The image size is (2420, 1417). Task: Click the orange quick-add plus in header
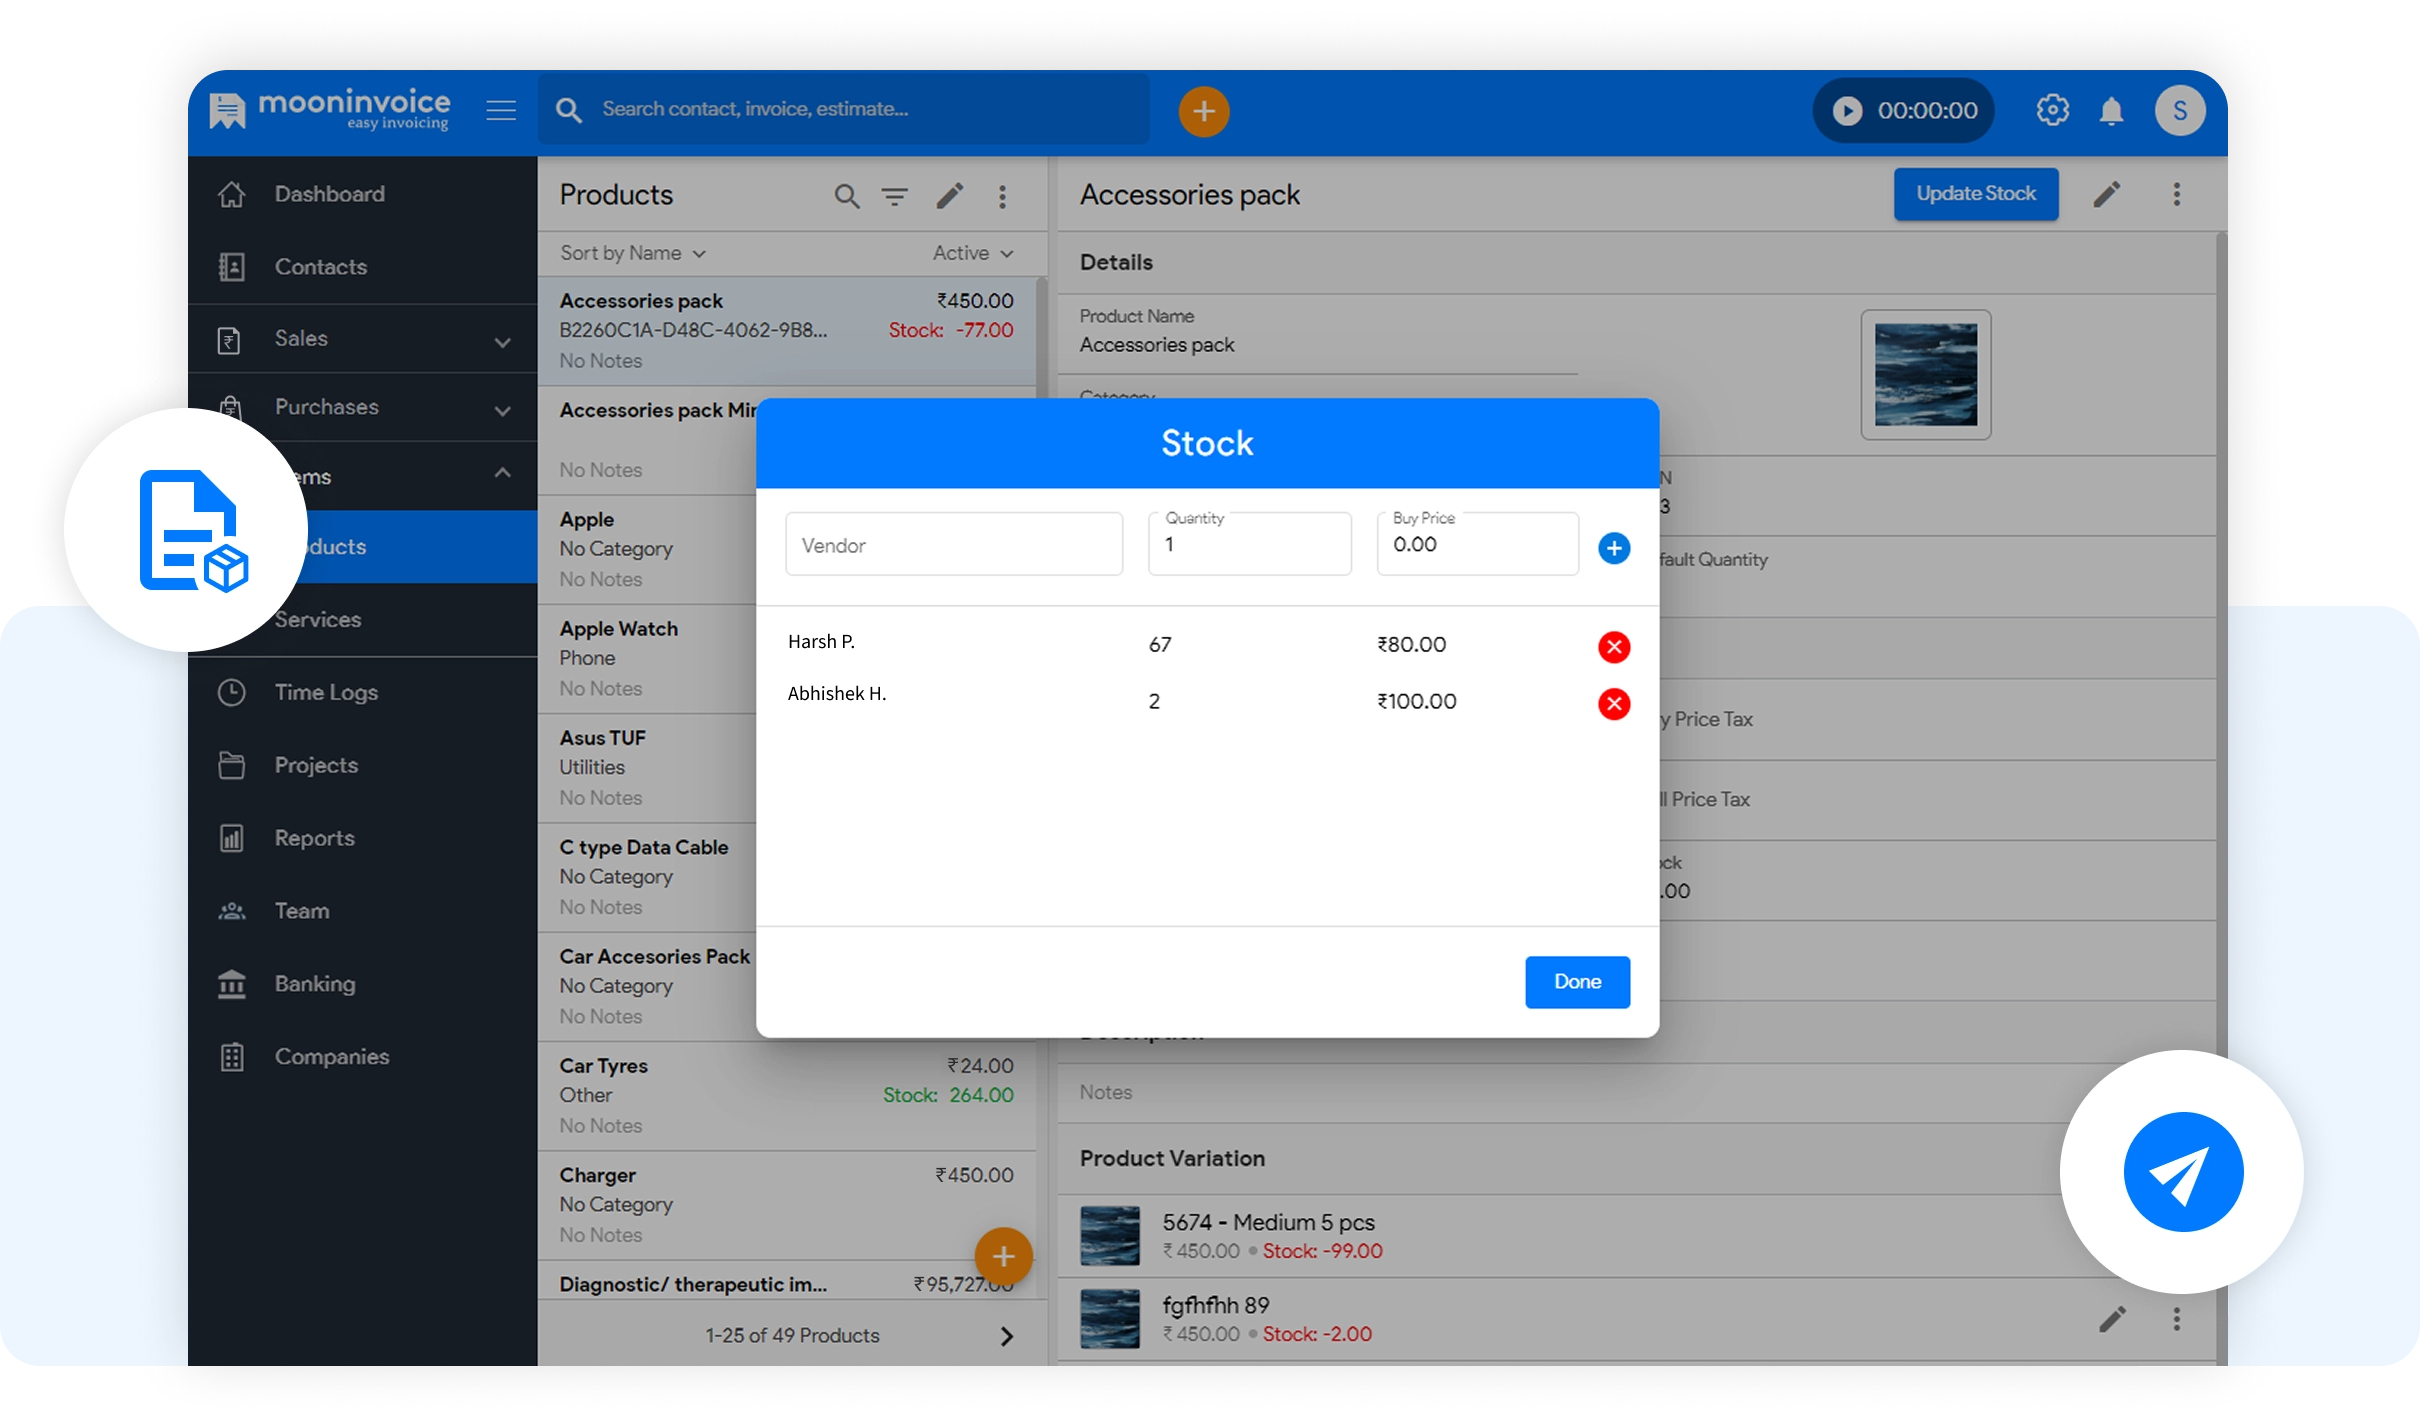[x=1203, y=111]
